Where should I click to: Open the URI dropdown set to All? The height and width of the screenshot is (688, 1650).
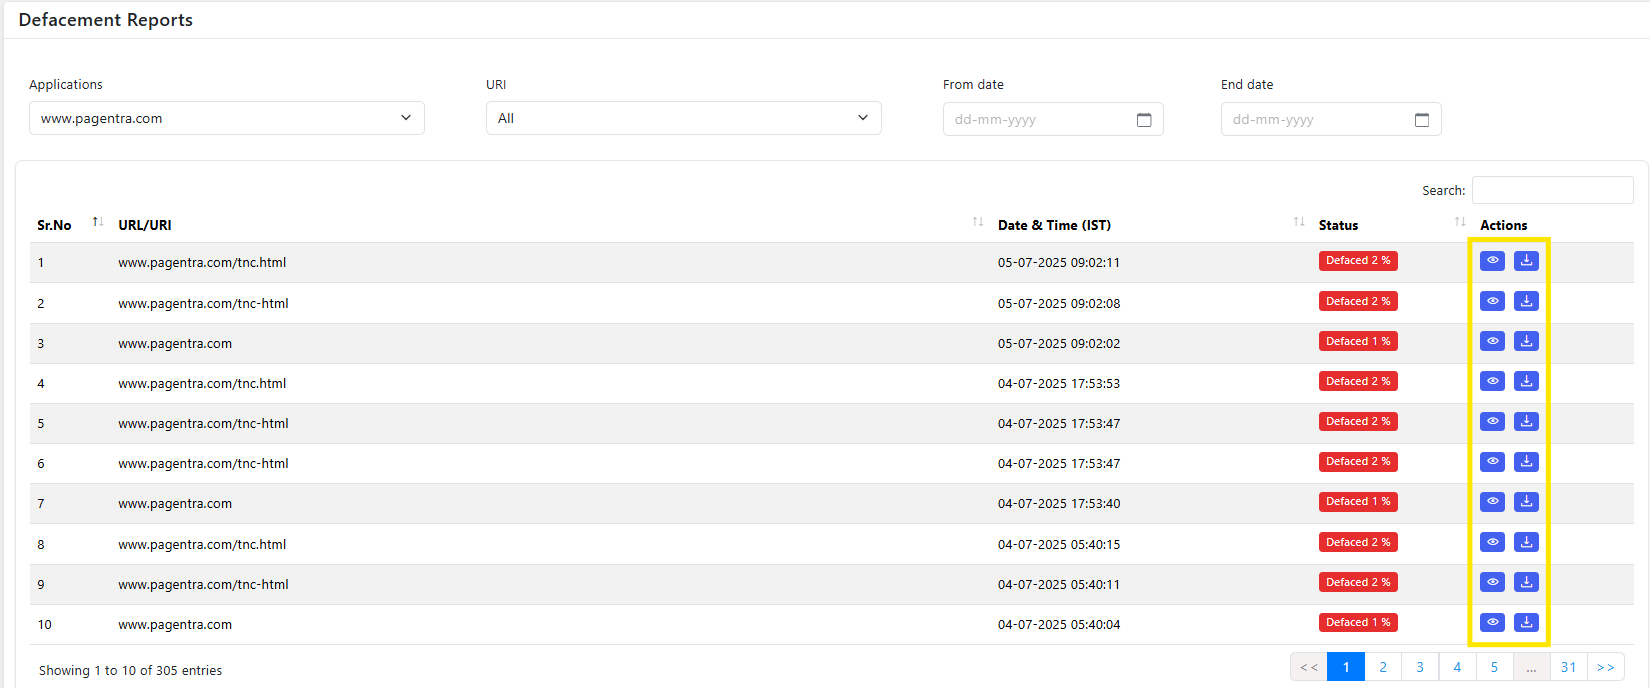coord(684,118)
